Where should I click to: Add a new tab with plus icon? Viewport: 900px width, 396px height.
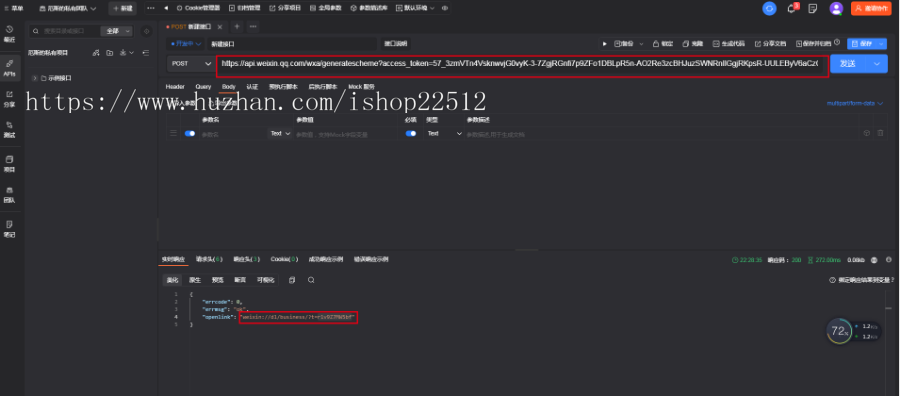pyautogui.click(x=237, y=26)
